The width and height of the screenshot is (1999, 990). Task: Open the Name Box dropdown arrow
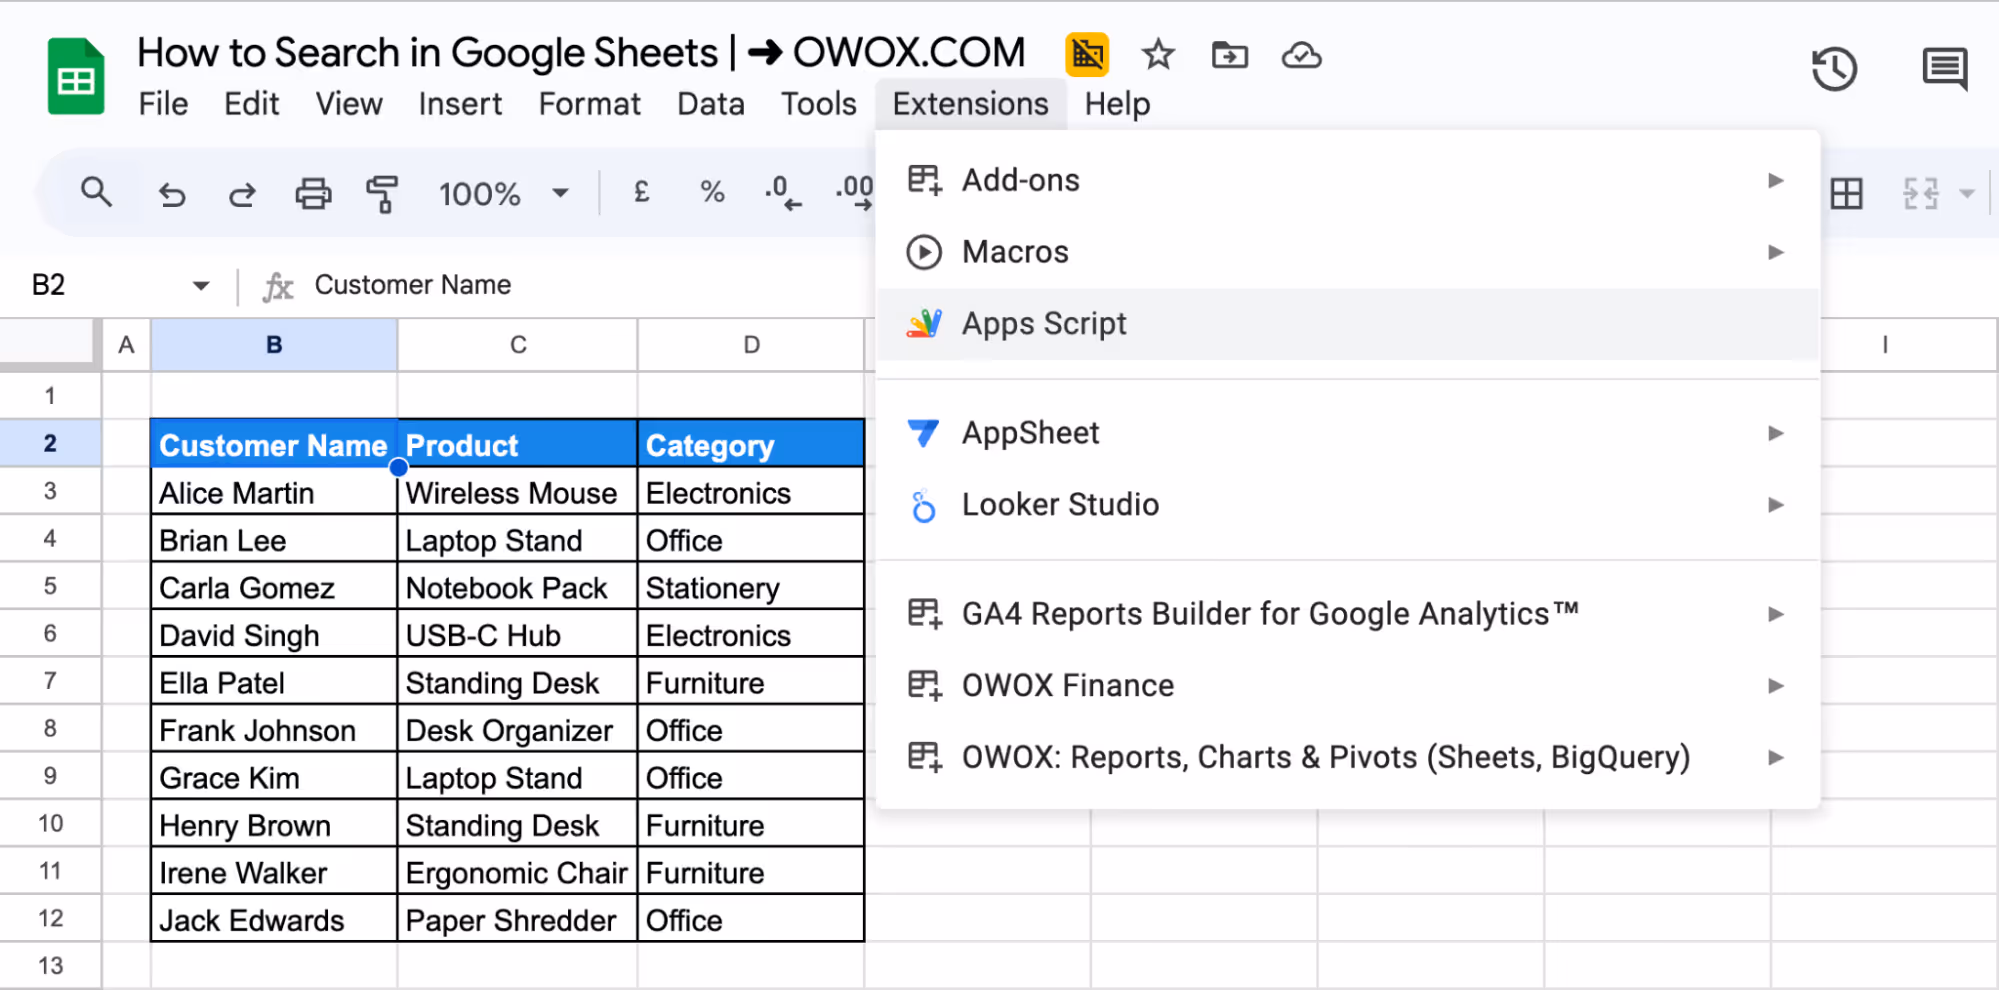(x=201, y=285)
